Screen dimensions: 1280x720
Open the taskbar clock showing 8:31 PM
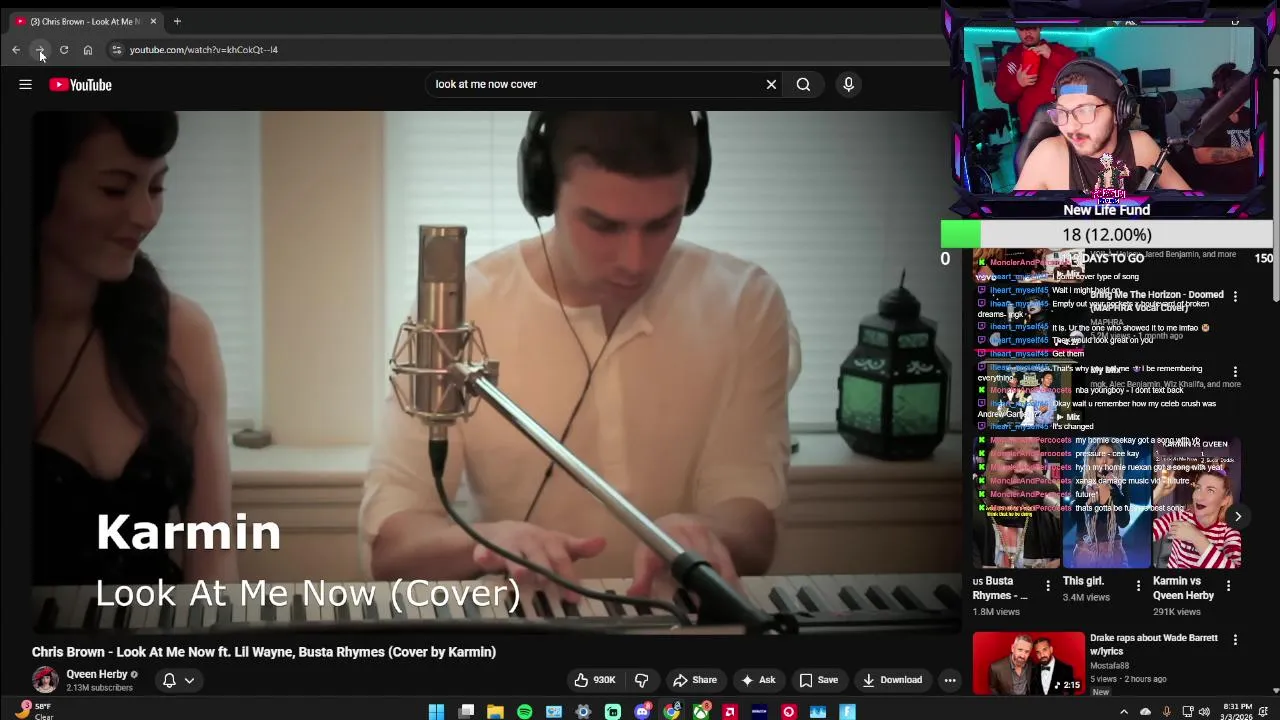pos(1237,712)
